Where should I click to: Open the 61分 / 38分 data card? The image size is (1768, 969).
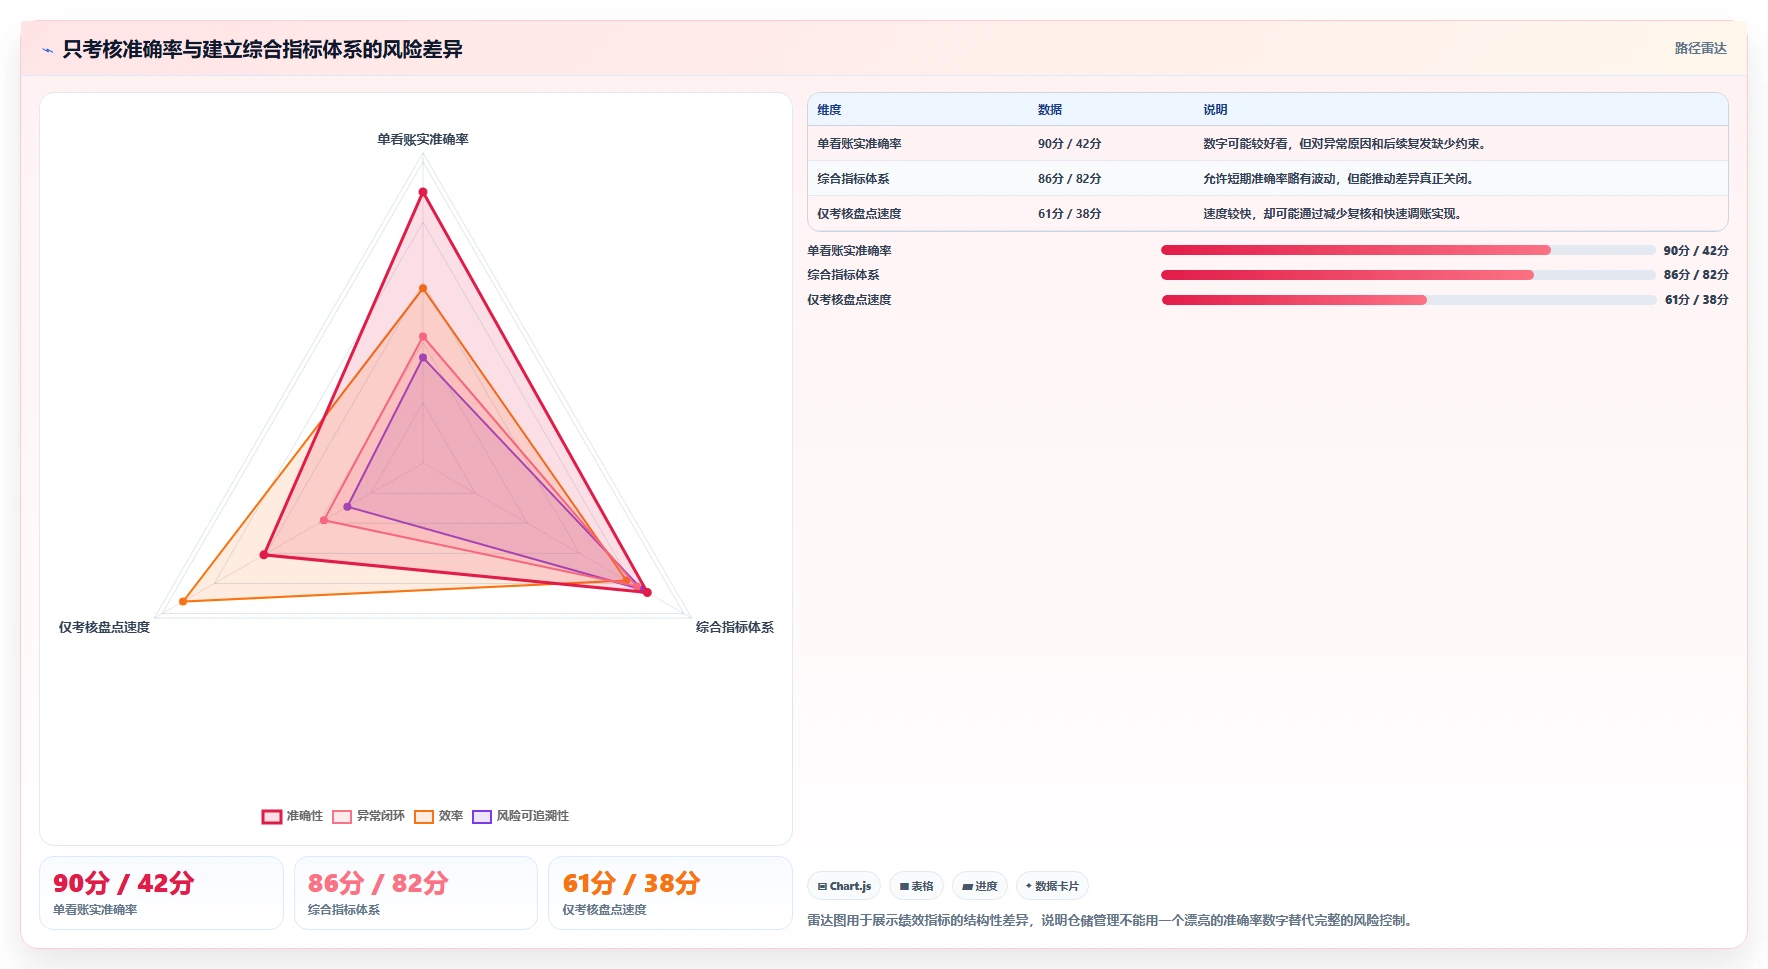click(x=670, y=893)
